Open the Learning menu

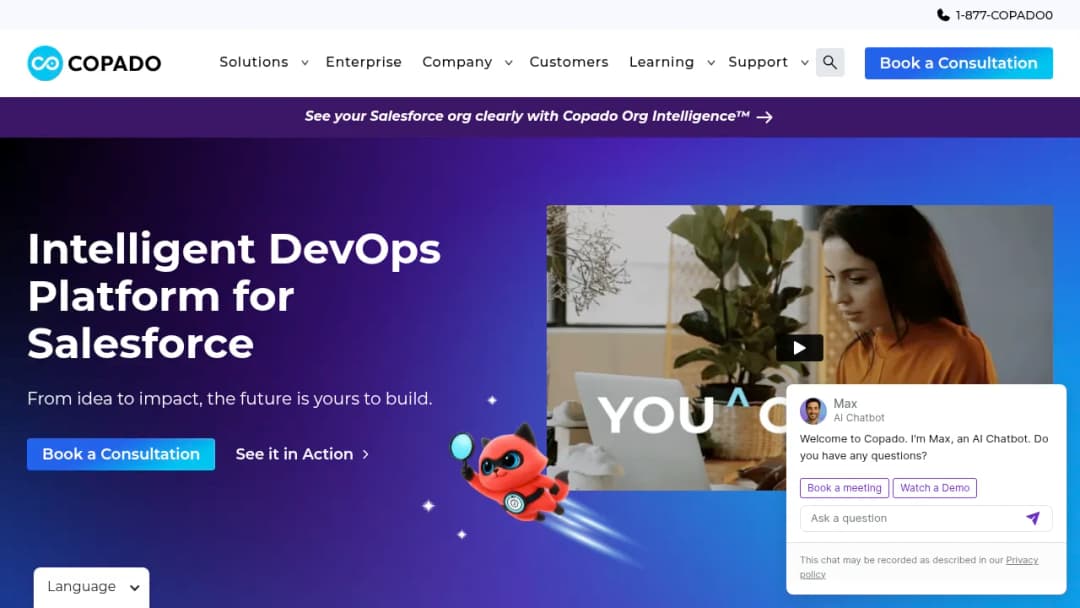tap(661, 62)
